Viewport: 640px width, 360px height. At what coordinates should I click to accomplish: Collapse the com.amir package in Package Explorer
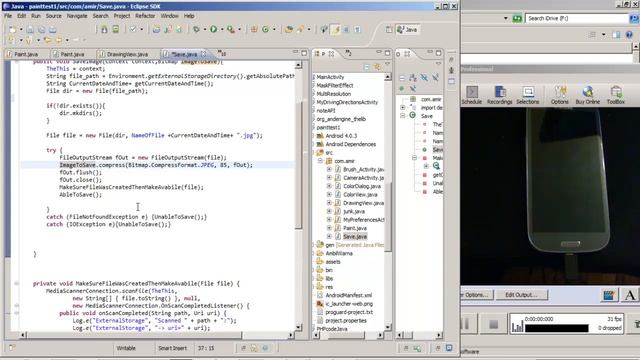pyautogui.click(x=320, y=161)
